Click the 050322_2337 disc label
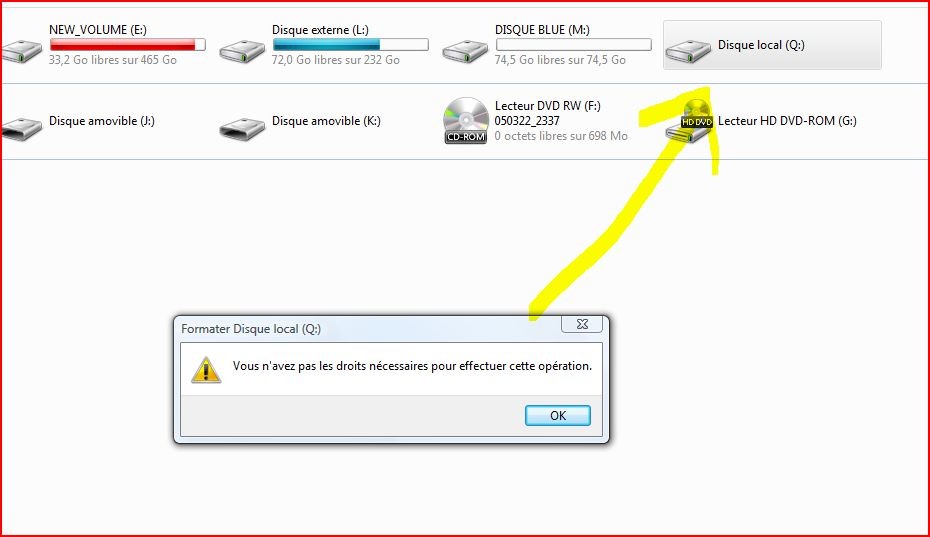Screen dimensions: 930x537 point(527,121)
